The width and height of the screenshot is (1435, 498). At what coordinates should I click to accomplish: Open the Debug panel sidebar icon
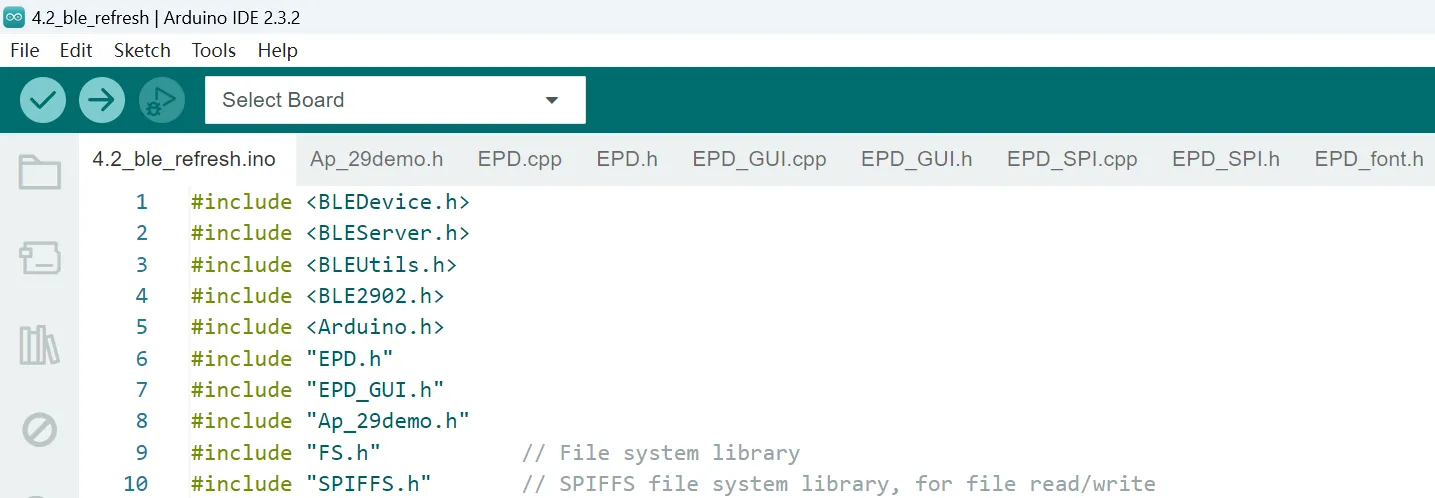click(40, 431)
